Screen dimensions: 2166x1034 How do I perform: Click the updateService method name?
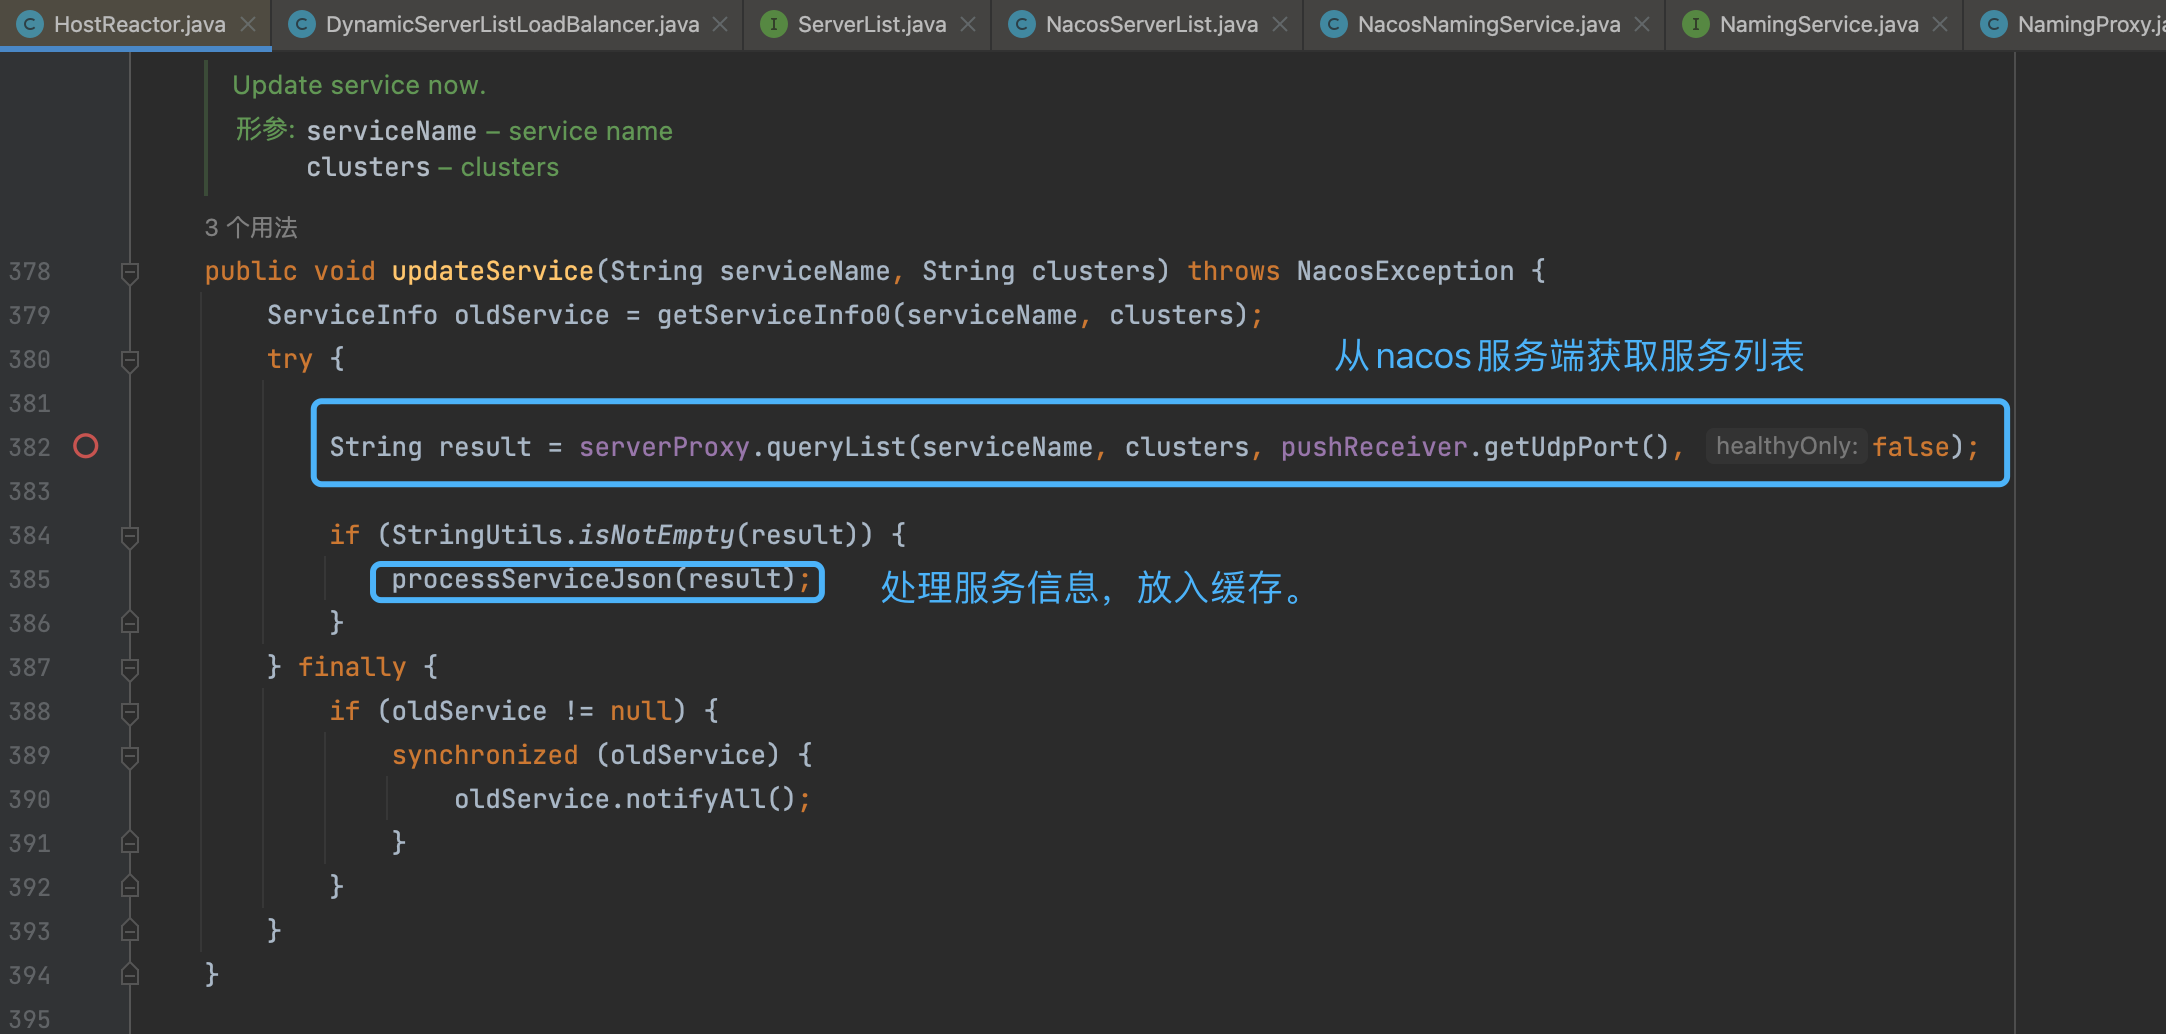coord(493,271)
